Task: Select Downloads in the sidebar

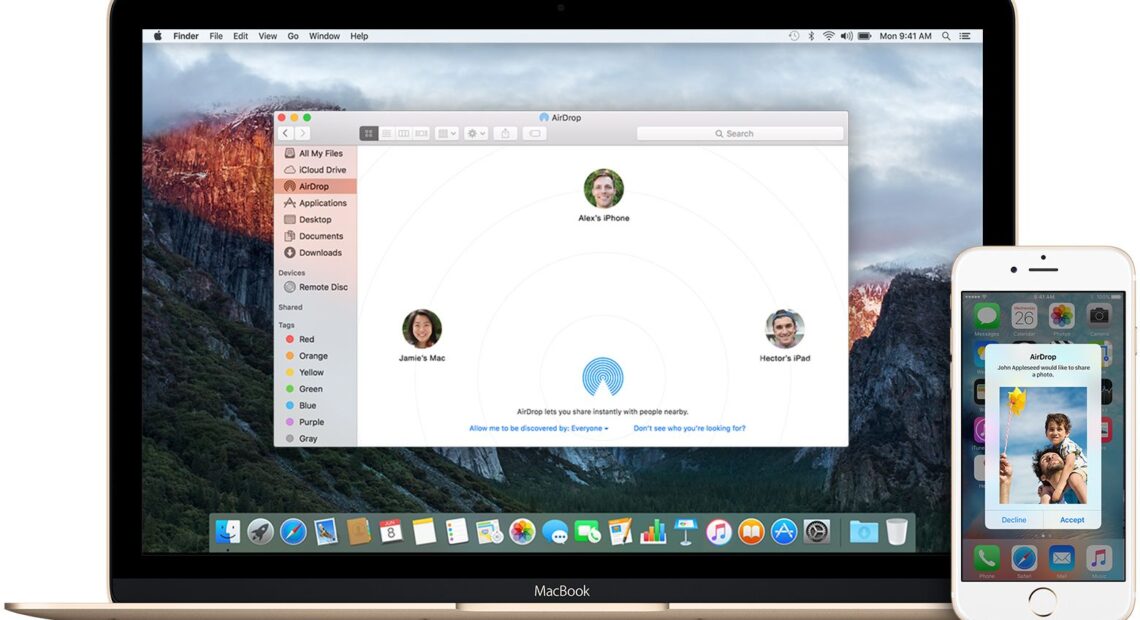Action: coord(316,253)
